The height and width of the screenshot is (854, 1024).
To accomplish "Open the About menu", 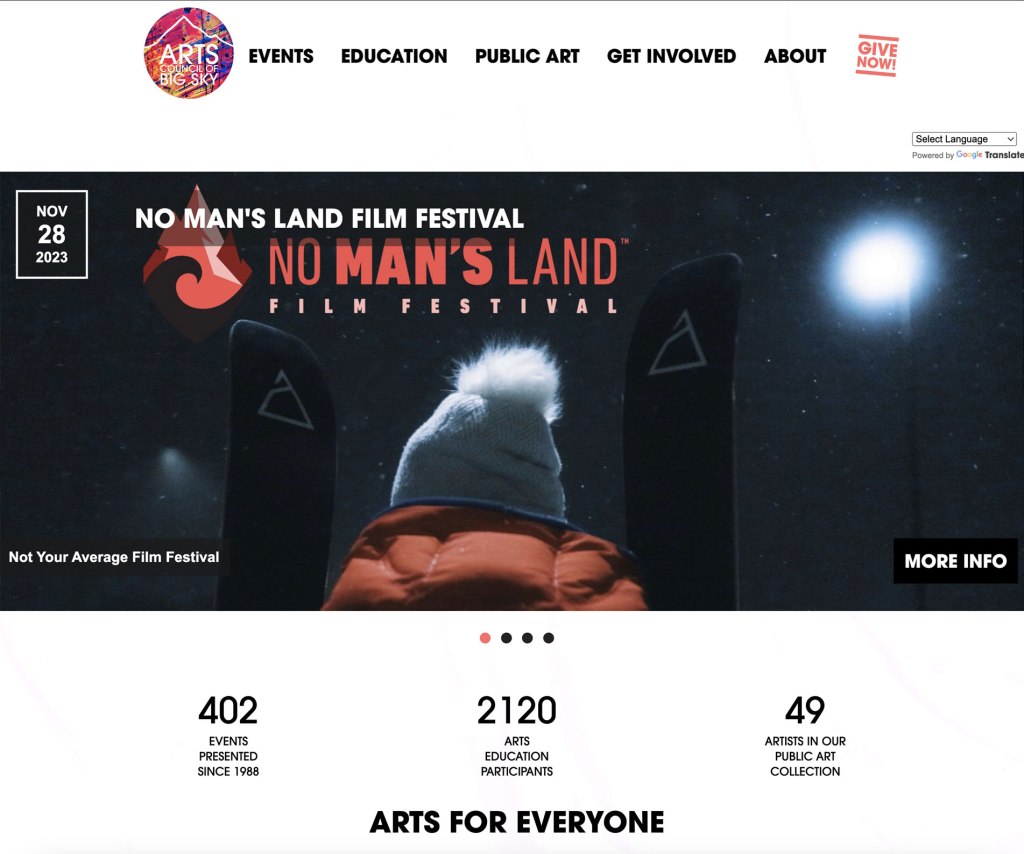I will click(x=795, y=56).
